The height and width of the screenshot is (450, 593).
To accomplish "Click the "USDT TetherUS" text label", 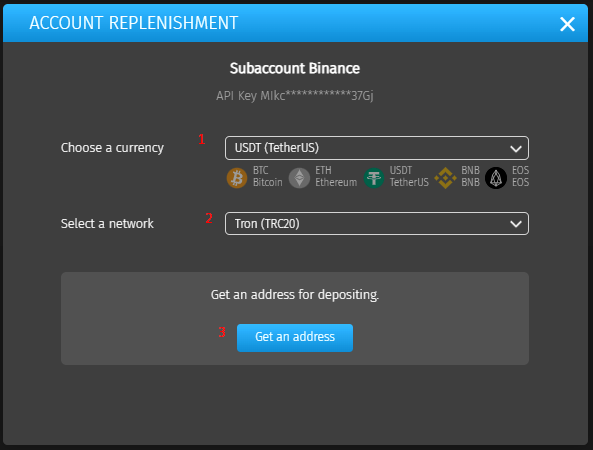I will point(409,176).
